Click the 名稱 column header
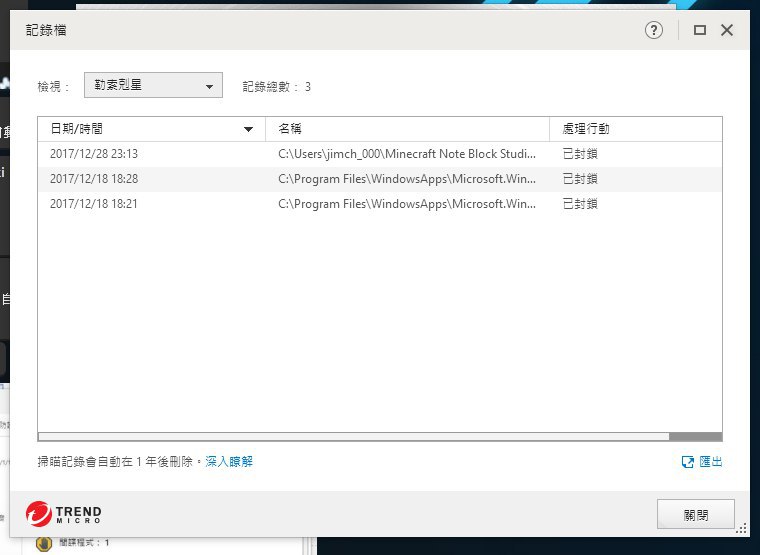760x555 pixels. coord(407,129)
